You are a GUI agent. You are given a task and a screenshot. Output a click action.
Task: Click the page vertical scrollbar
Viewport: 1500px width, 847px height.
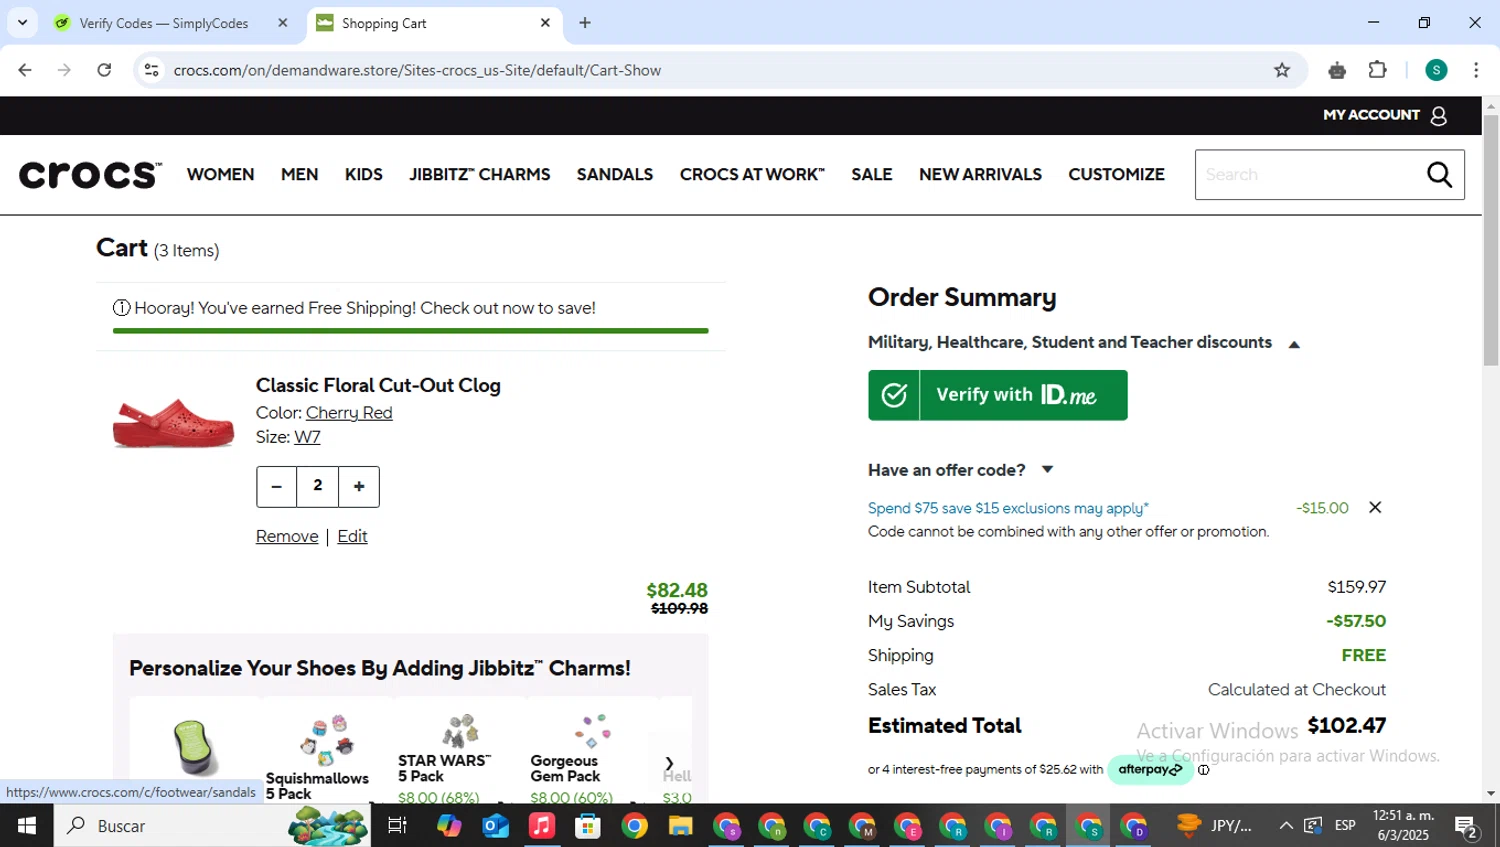coord(1491,240)
